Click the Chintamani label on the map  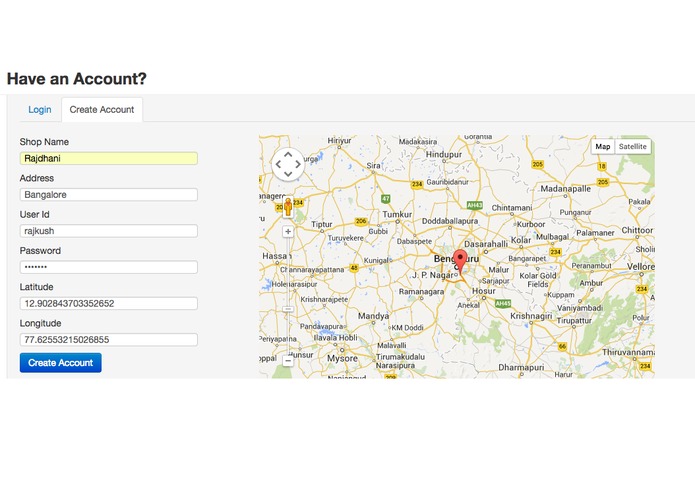[512, 207]
